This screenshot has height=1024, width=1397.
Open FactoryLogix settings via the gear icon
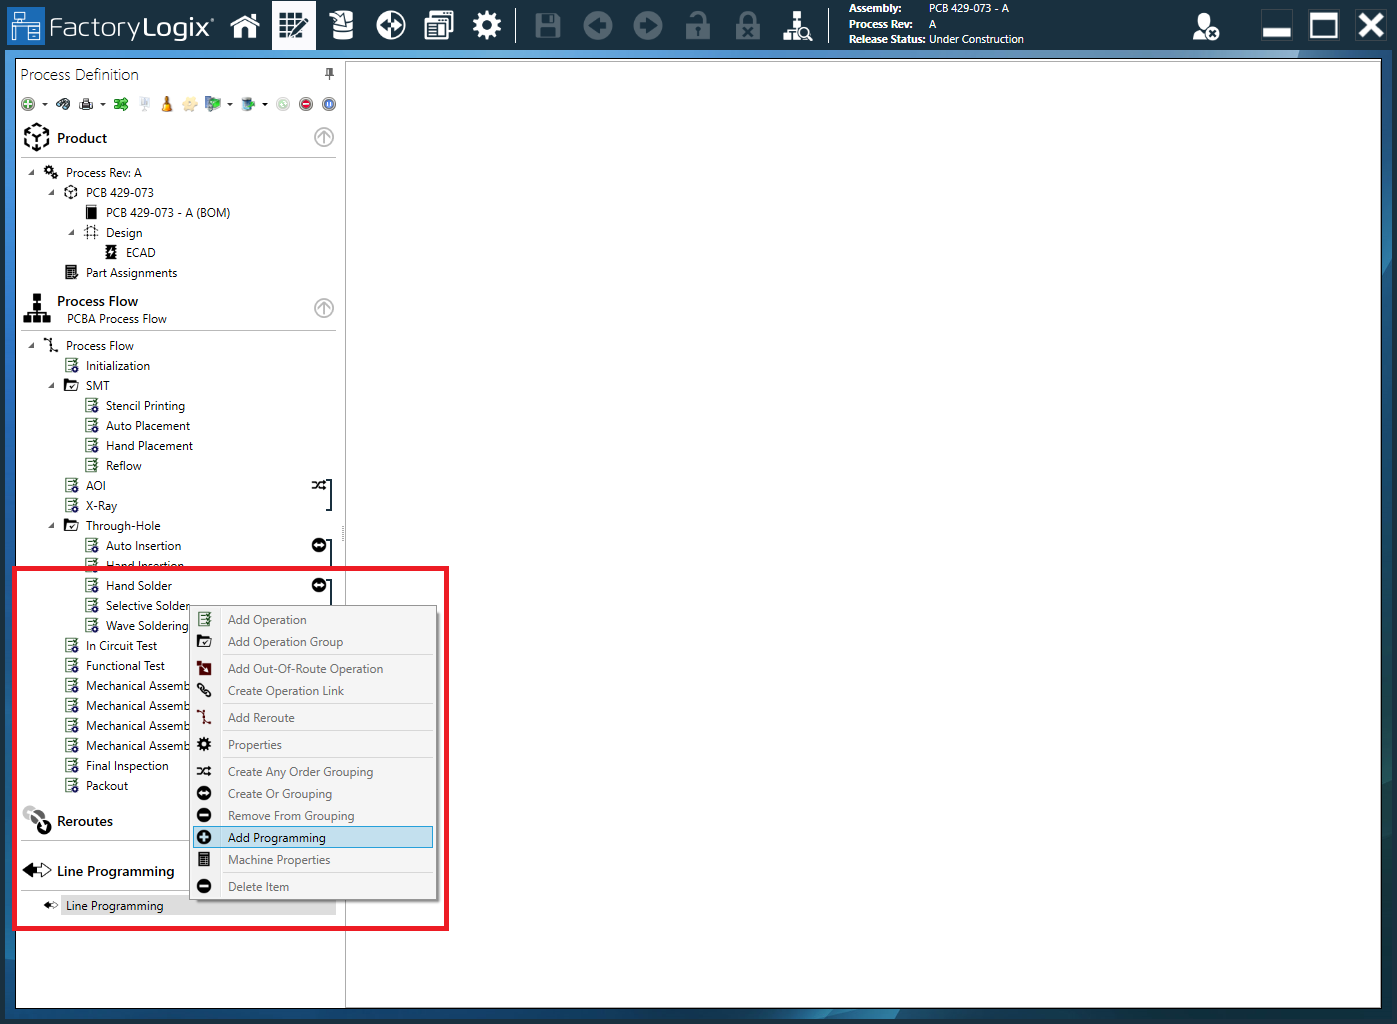[487, 25]
